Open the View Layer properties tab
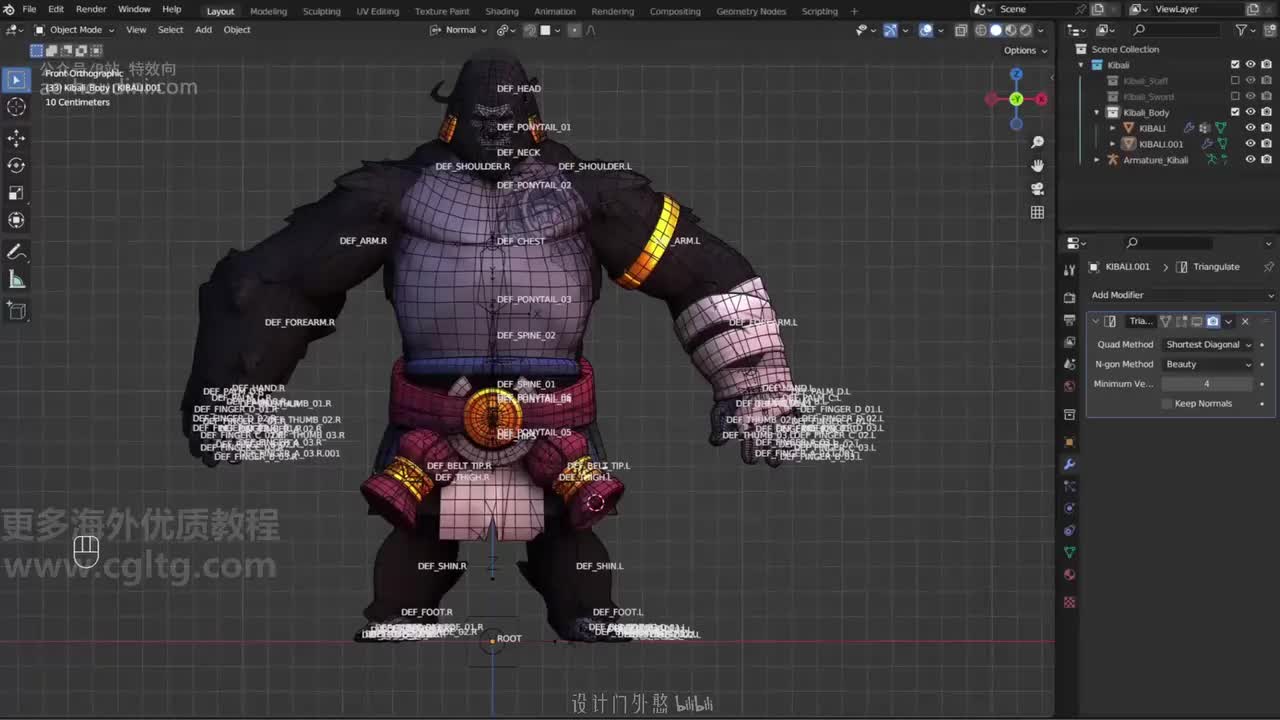Screen dimensions: 1280x720 tap(1069, 343)
